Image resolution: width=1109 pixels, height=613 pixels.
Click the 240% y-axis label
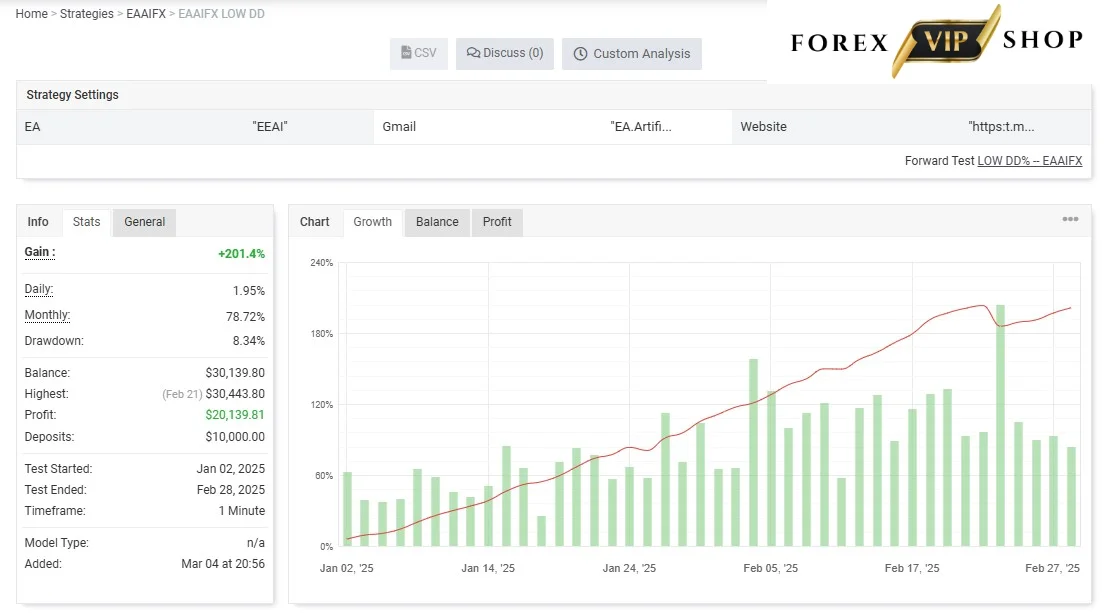coord(322,263)
